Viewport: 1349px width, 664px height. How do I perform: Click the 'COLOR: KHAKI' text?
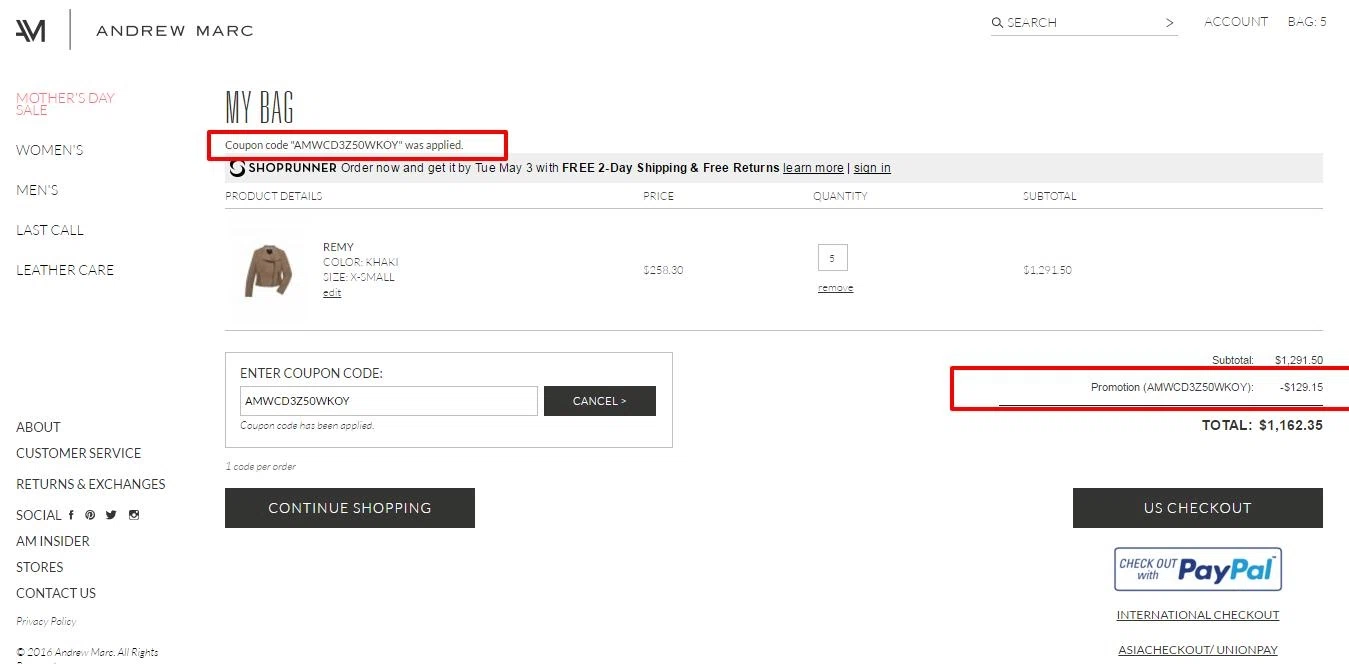click(x=361, y=262)
